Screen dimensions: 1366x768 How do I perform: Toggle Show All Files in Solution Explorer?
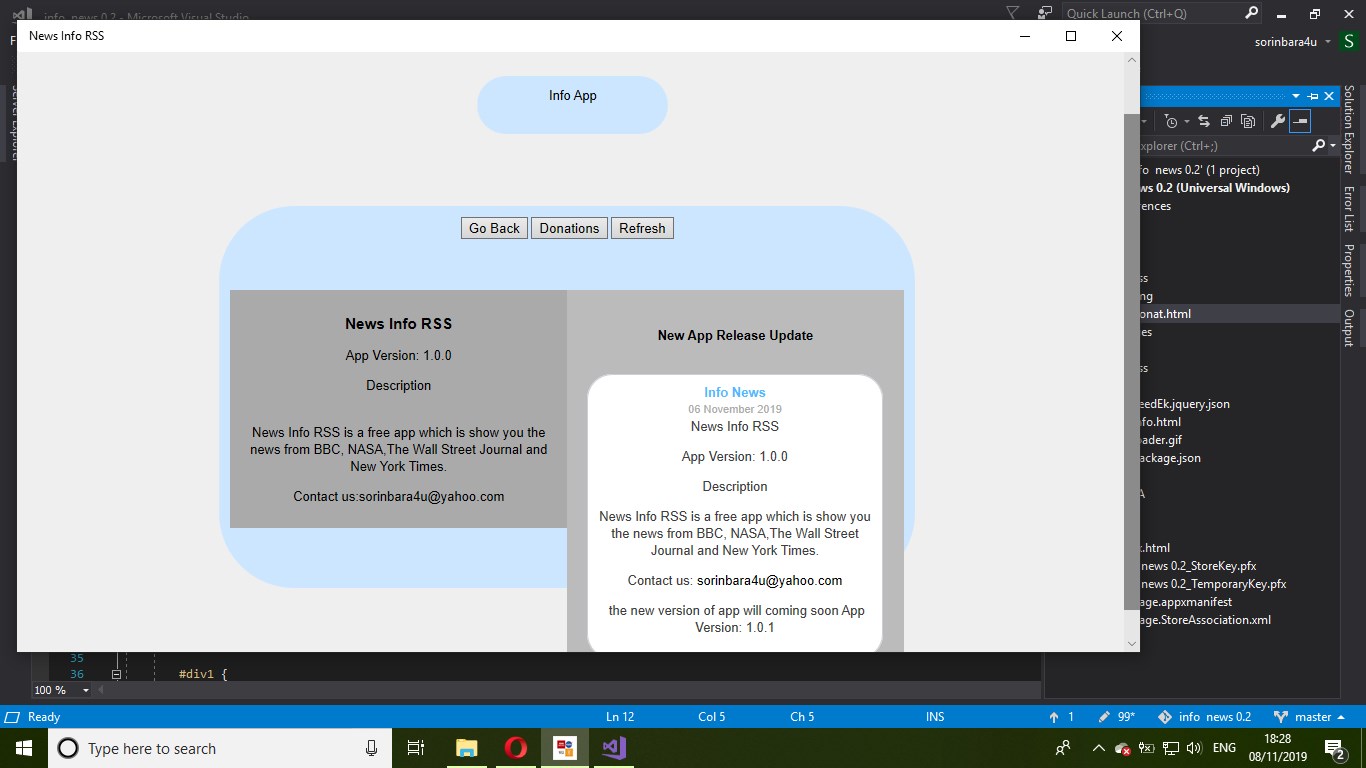pyautogui.click(x=1248, y=121)
